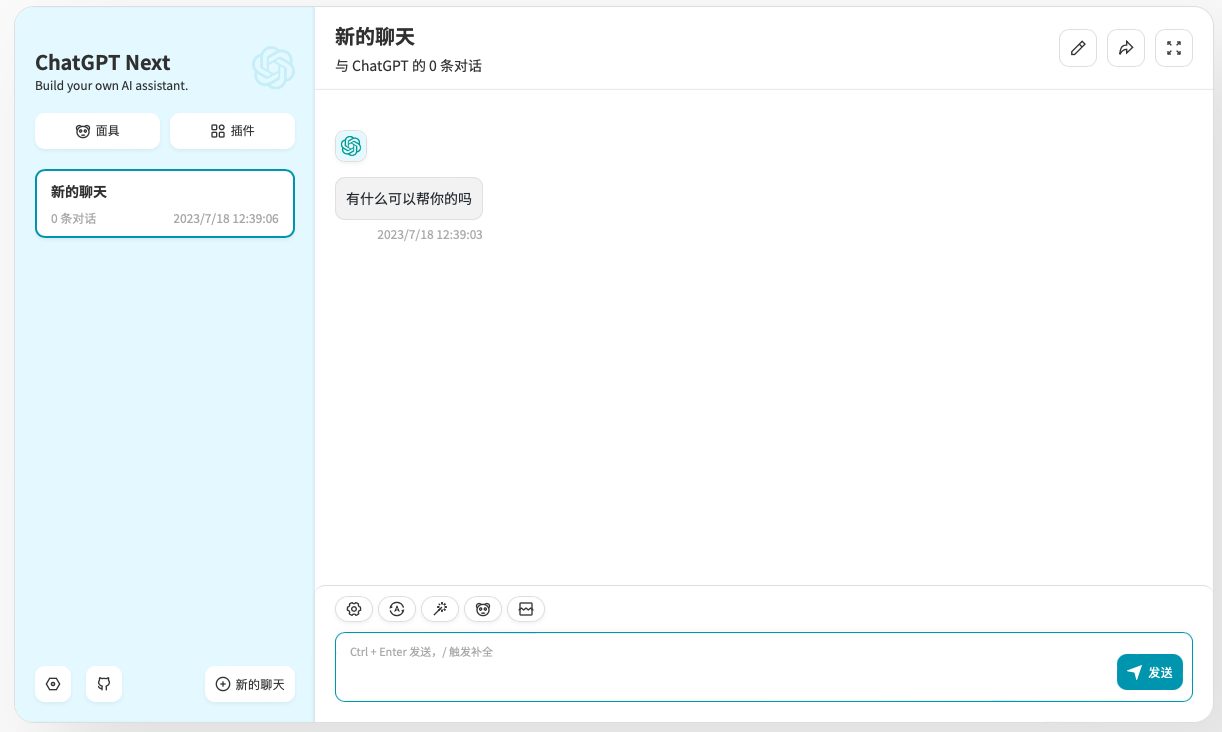1222x732 pixels.
Task: Open the 面具 masks button
Action: click(97, 131)
